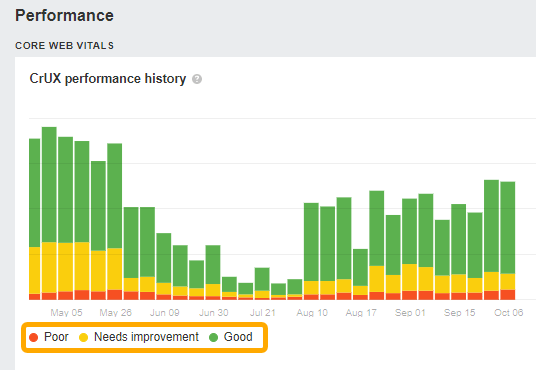536x370 pixels.
Task: Click the CrUX performance history title
Action: [108, 79]
